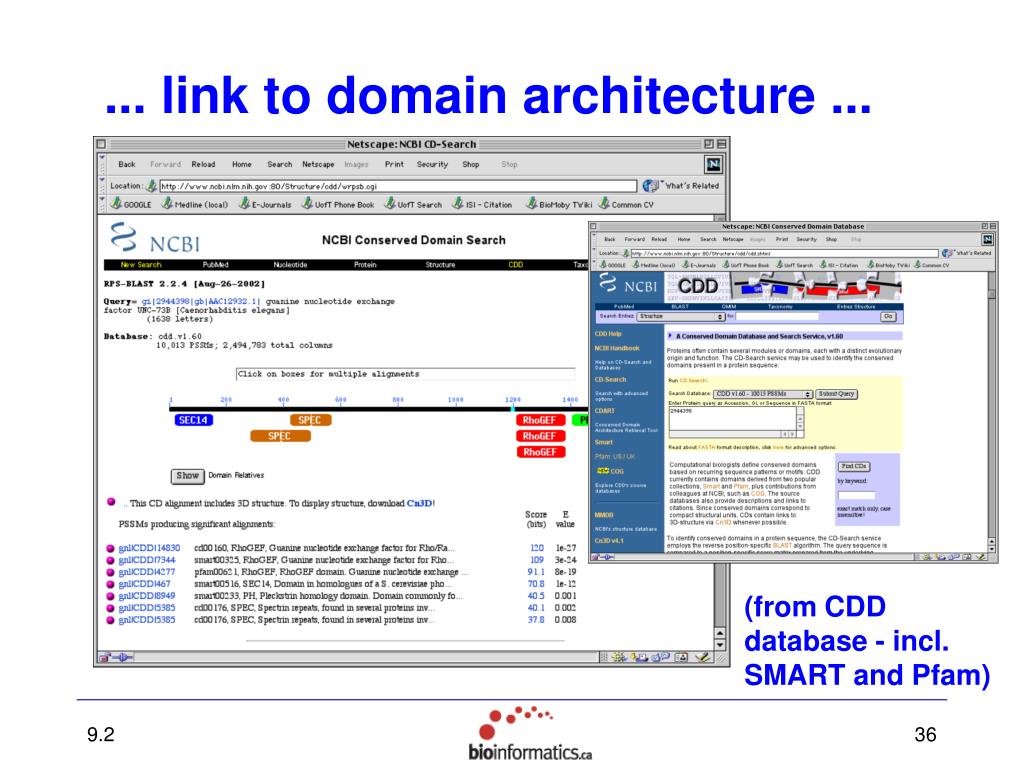This screenshot has width=1024, height=768.
Task: Go Home in the CD-Search window toolbar
Action: coord(242,165)
